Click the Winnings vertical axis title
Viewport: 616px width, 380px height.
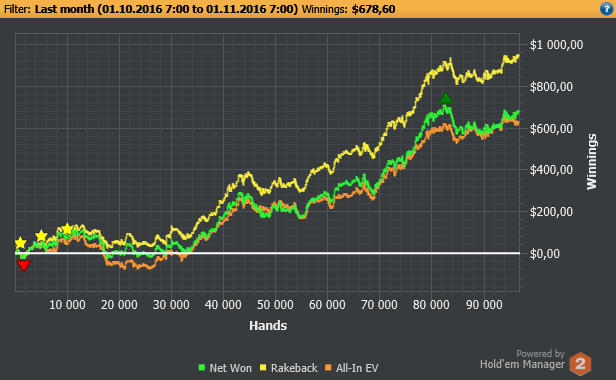[591, 162]
